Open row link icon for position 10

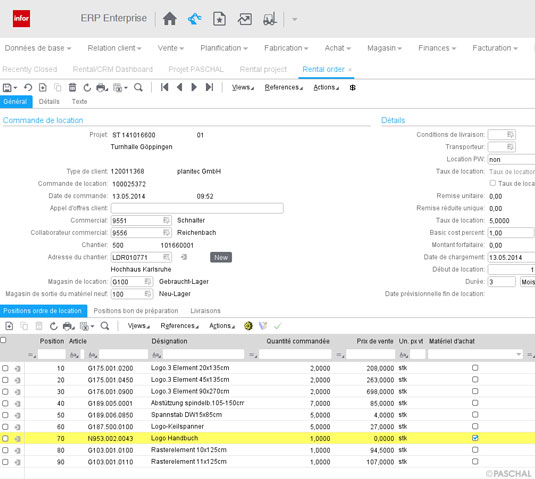(17, 368)
